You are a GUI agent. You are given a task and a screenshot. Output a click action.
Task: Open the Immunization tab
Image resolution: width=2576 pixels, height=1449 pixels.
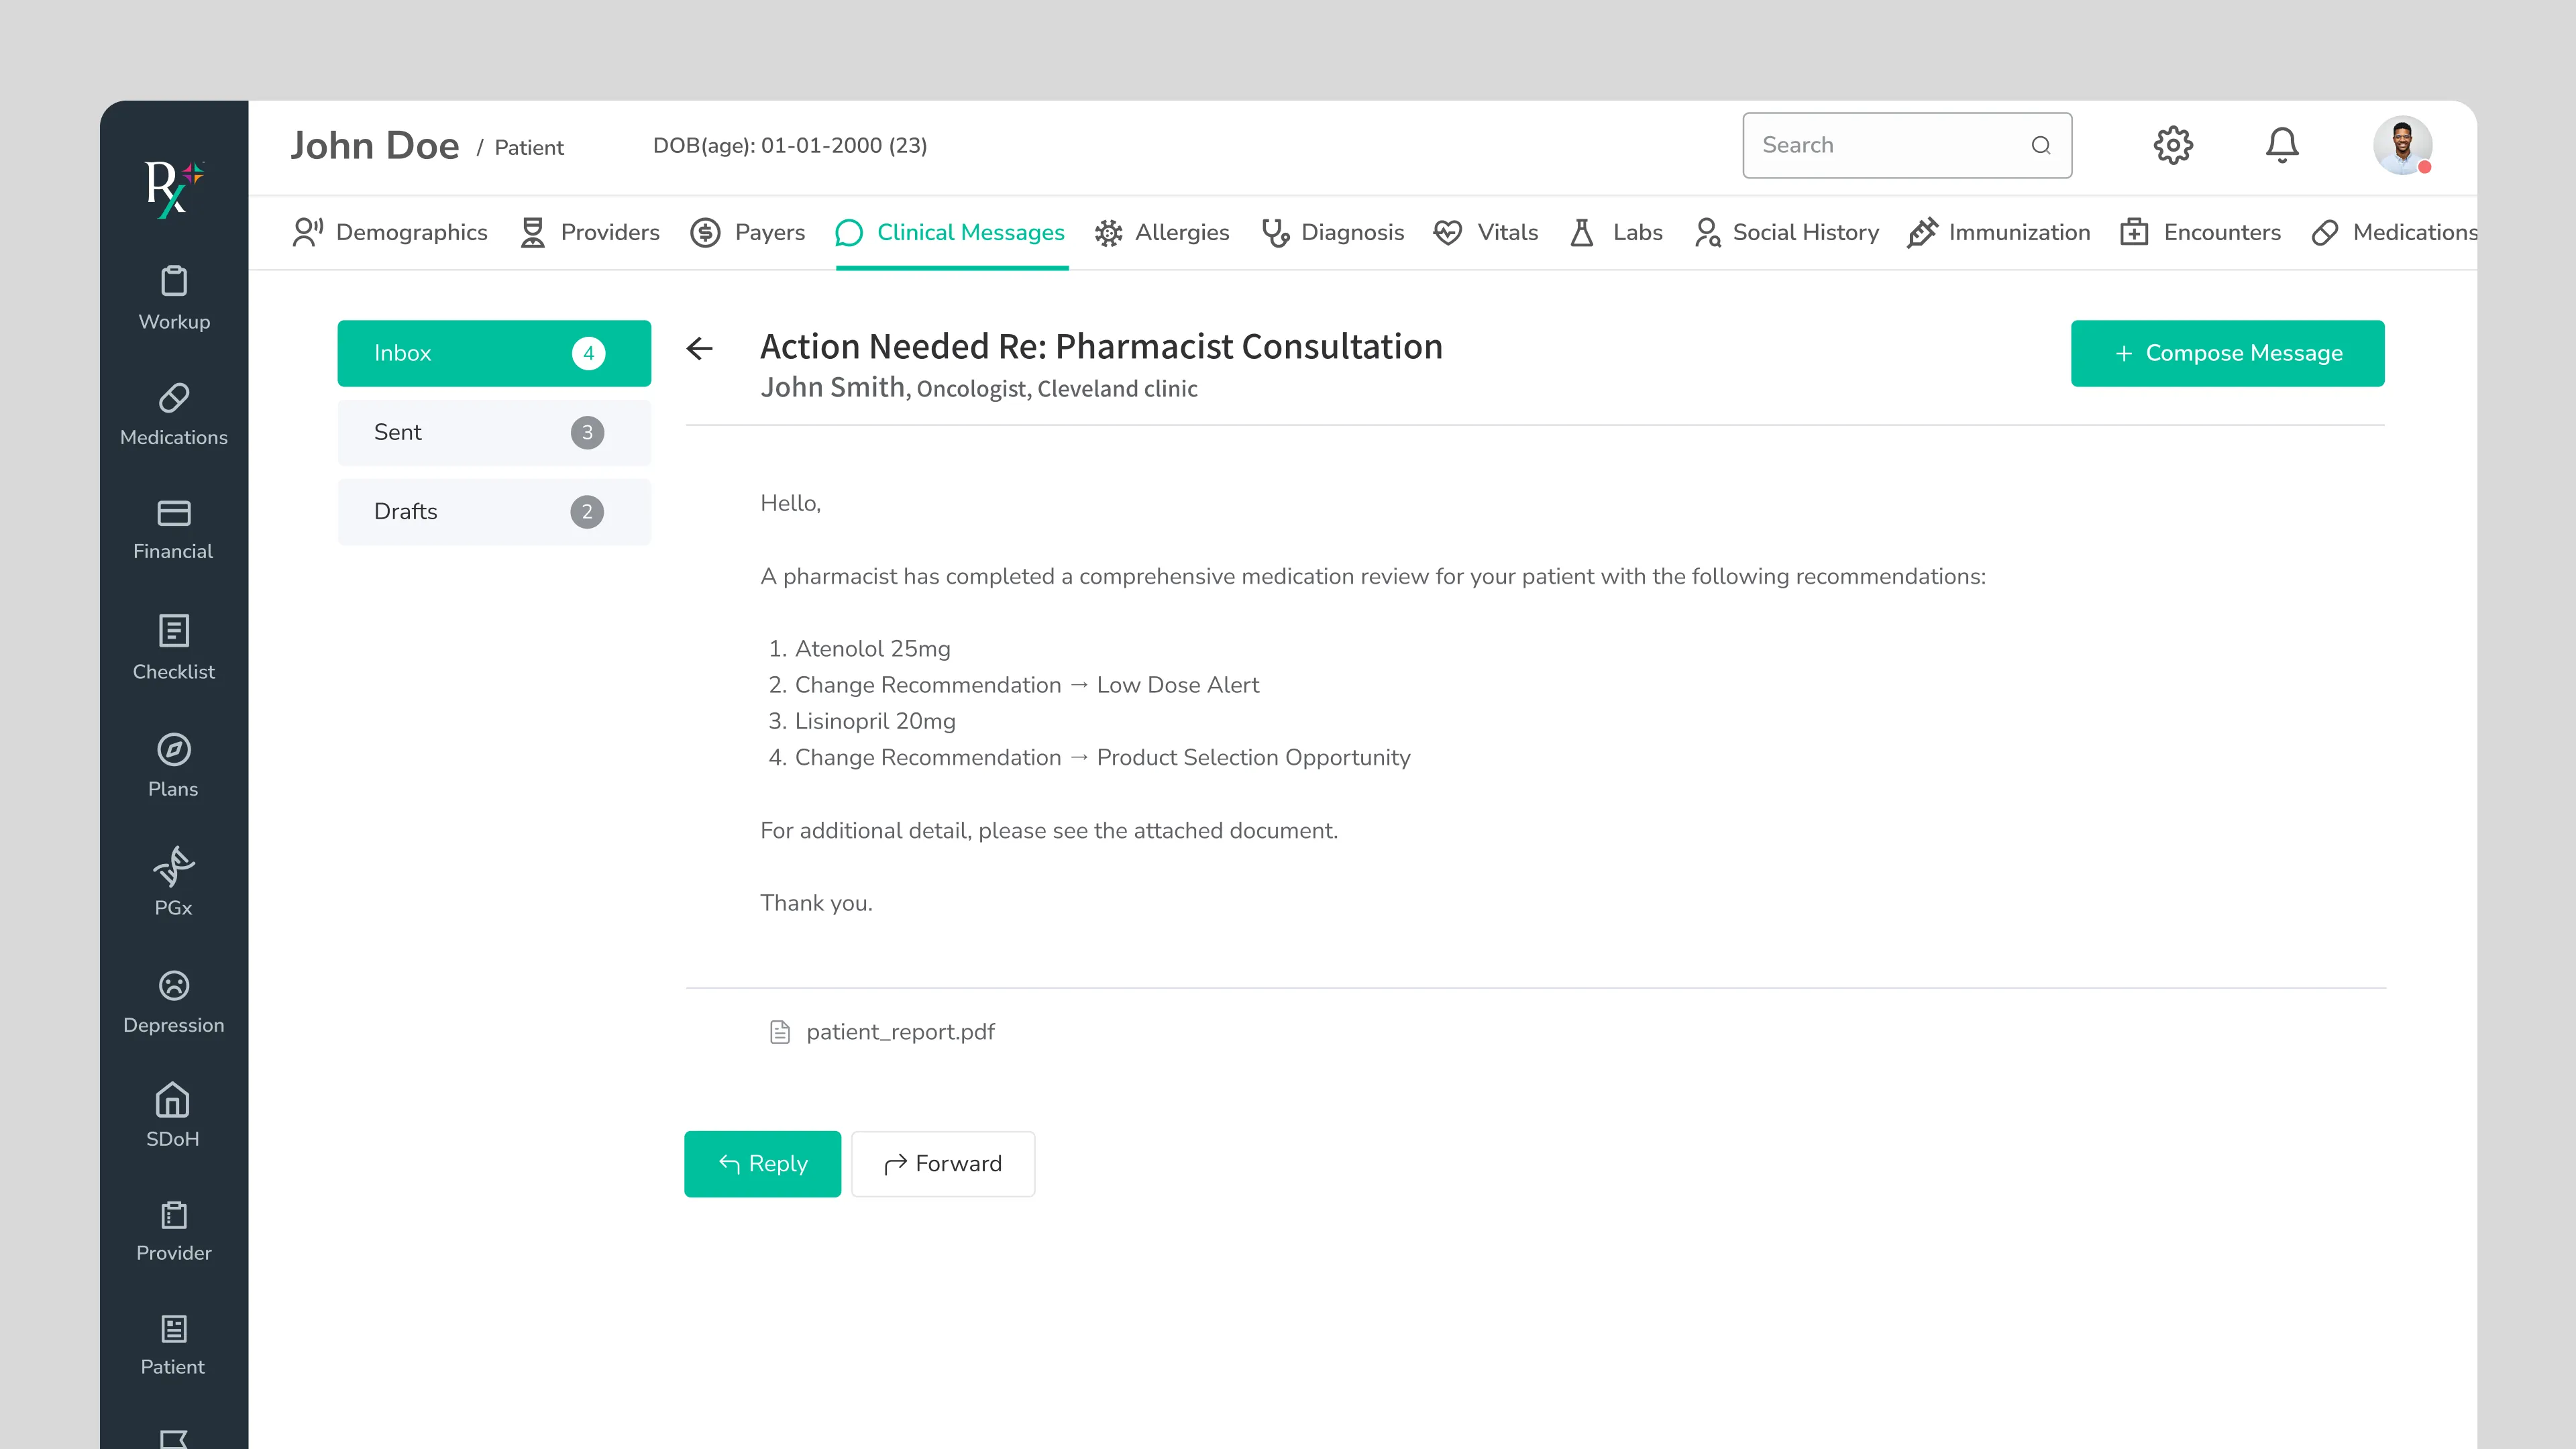pos(1998,233)
